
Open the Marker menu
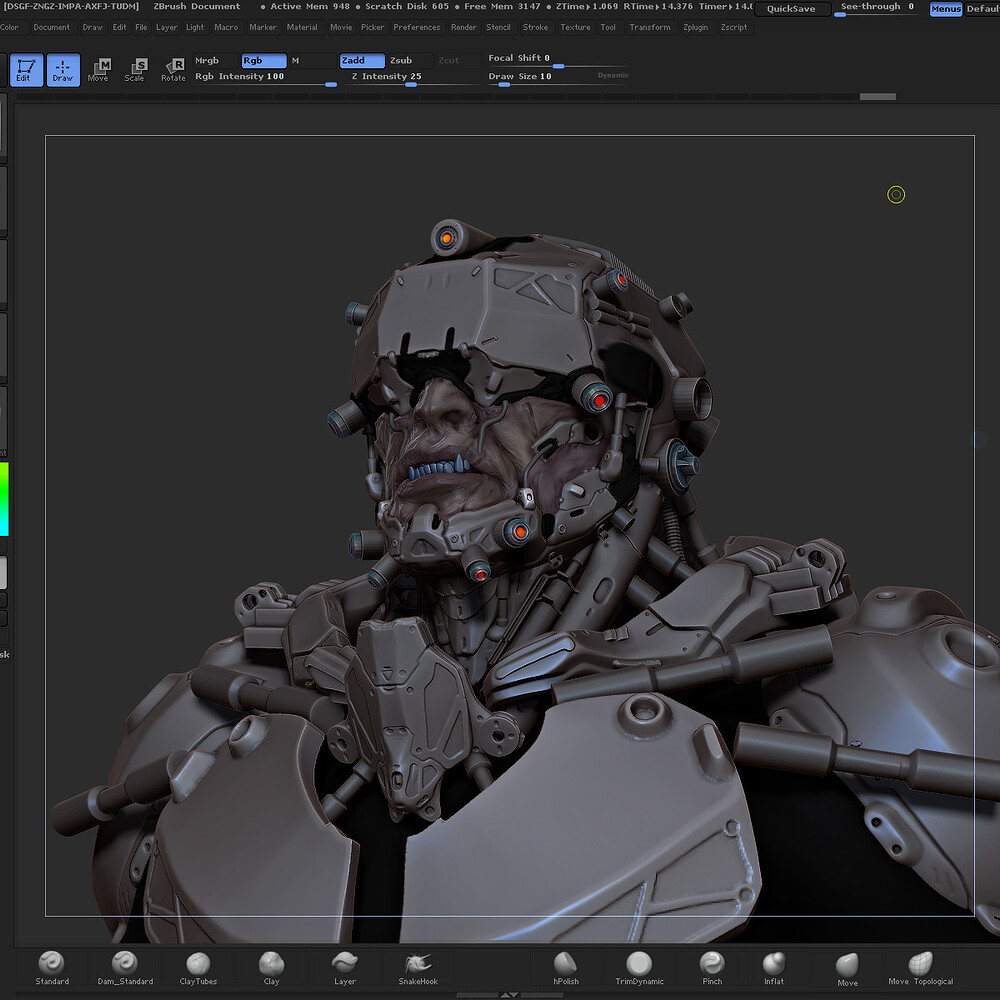point(263,27)
